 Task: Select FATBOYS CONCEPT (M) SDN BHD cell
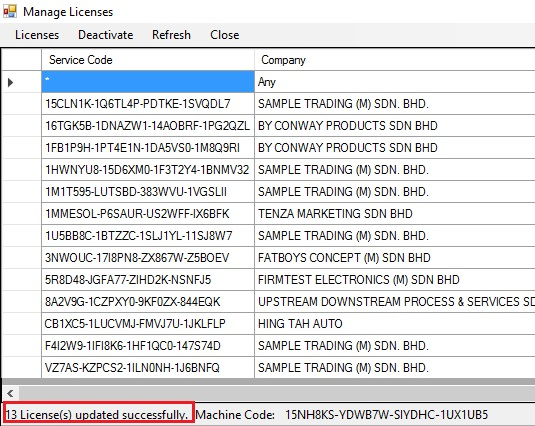coord(395,258)
